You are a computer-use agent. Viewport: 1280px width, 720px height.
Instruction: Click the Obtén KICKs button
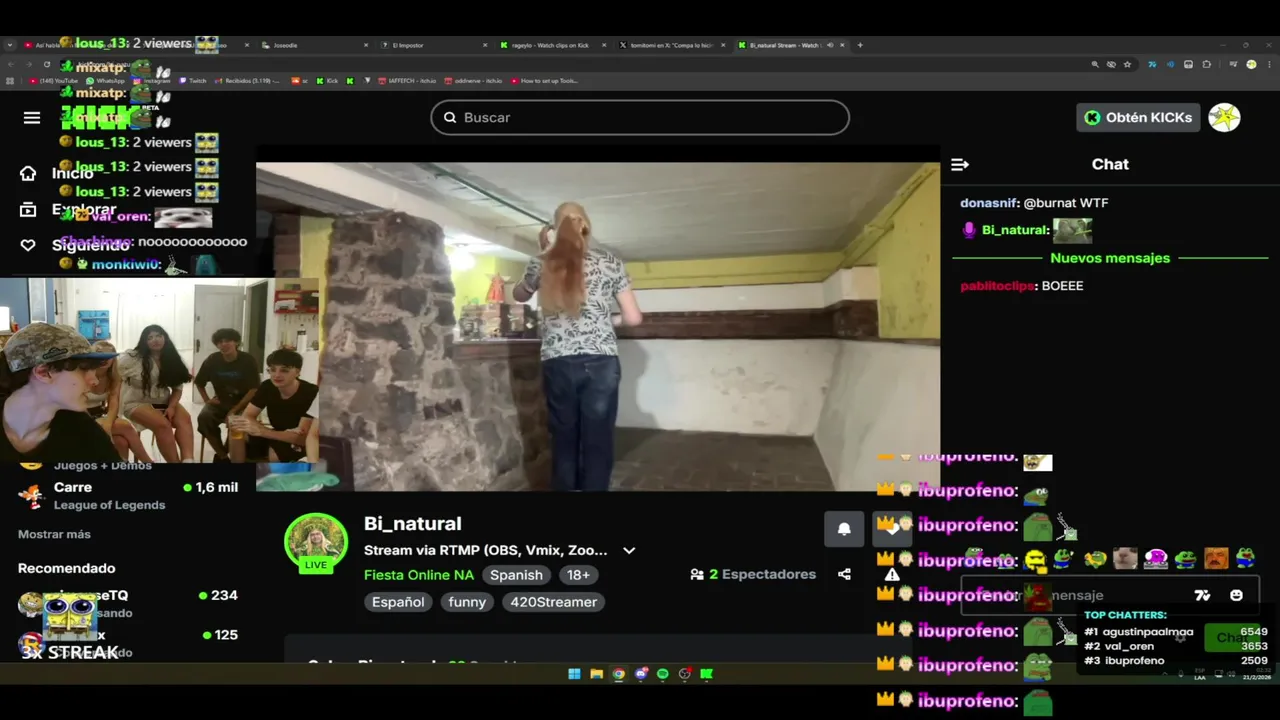pos(1138,117)
